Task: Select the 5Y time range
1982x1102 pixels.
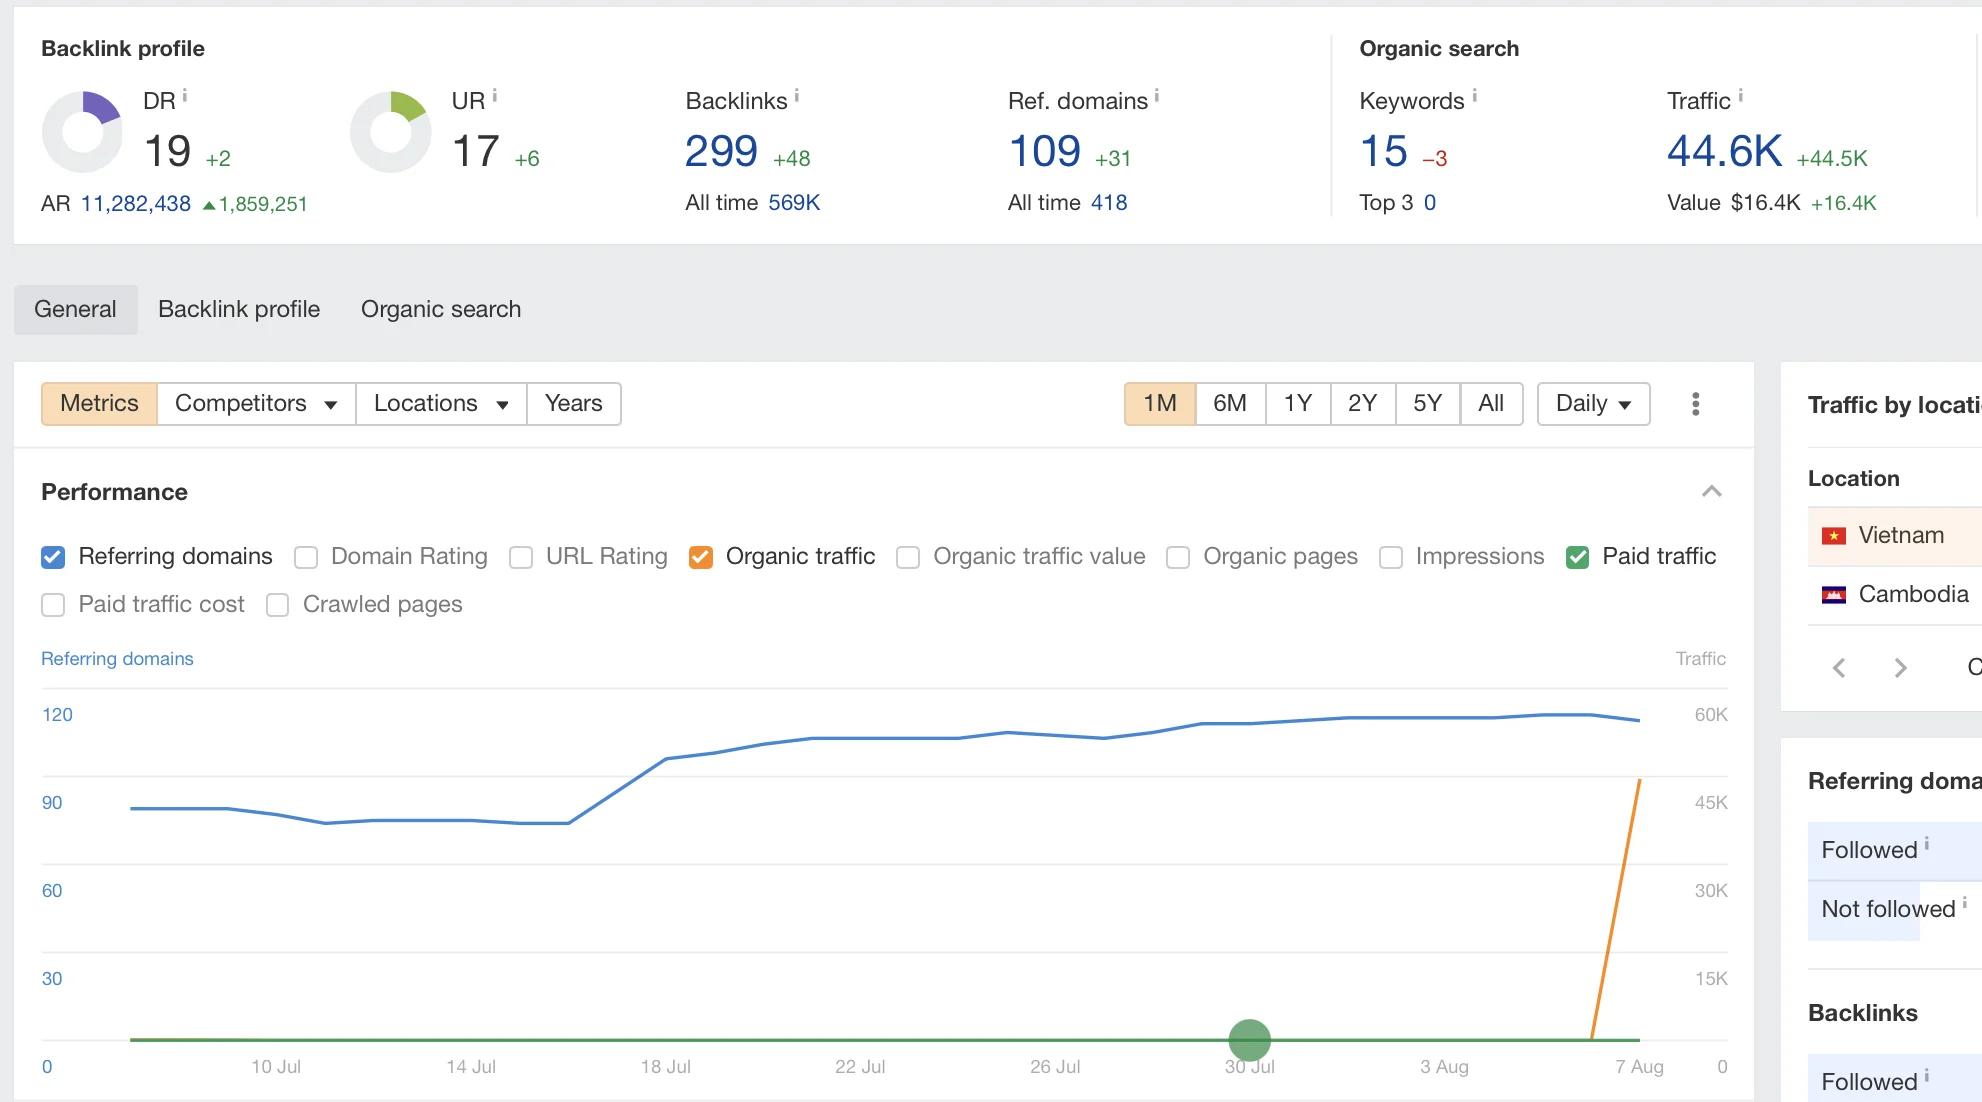Action: [1428, 404]
